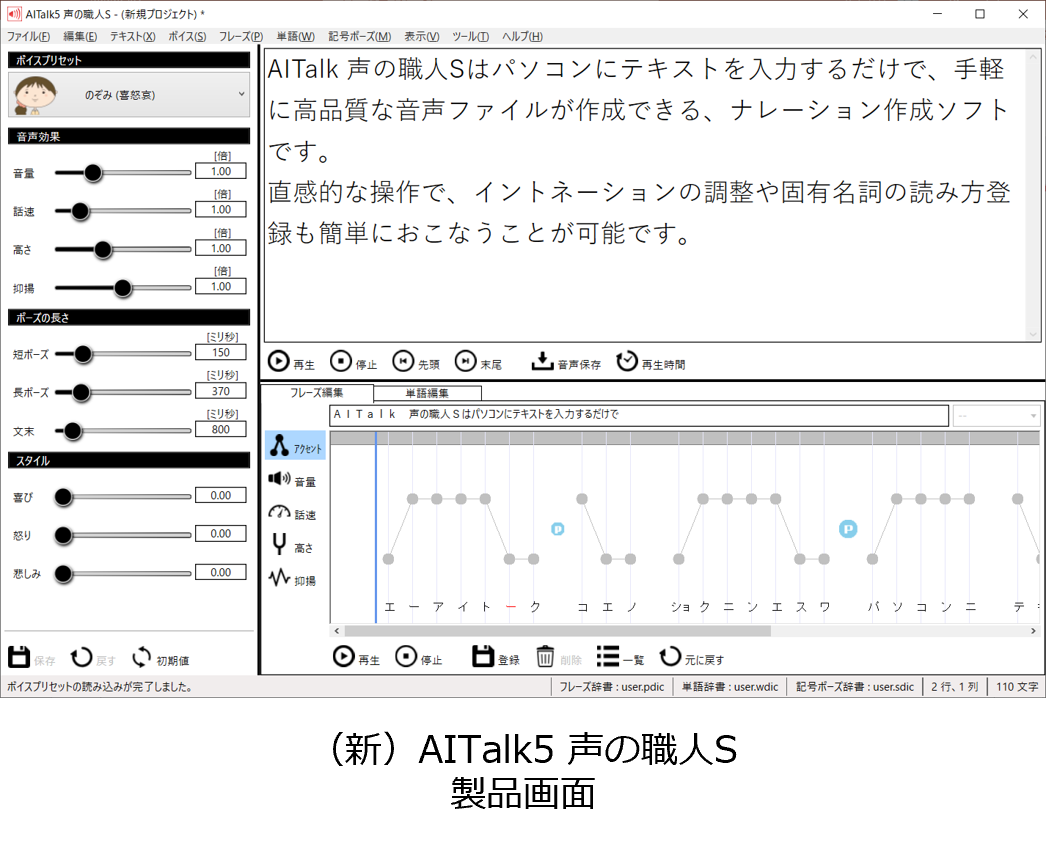
Task: Click inside the main narration text area
Action: (x=645, y=195)
